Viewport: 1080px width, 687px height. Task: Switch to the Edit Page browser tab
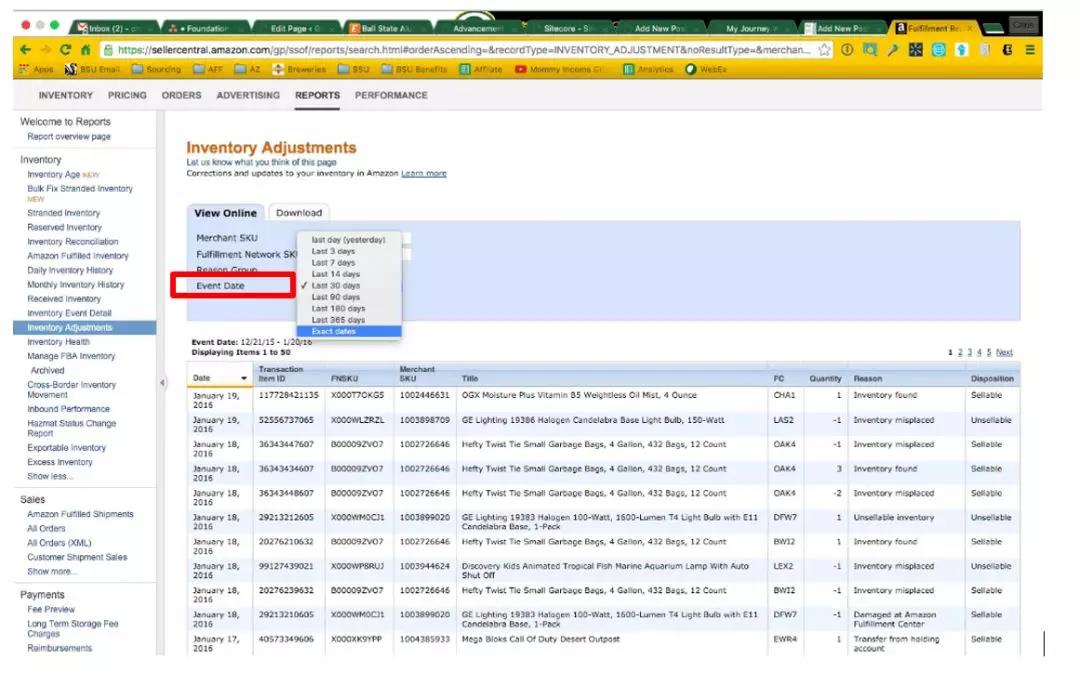point(295,28)
